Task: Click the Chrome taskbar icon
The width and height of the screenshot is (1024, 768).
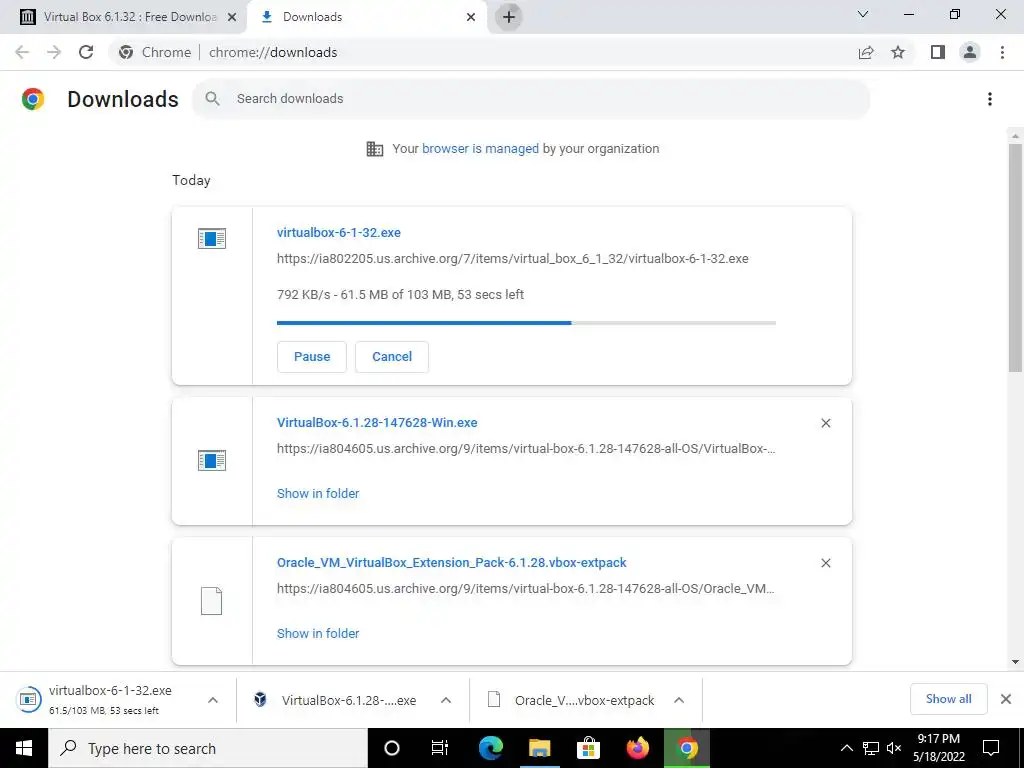Action: 687,748
